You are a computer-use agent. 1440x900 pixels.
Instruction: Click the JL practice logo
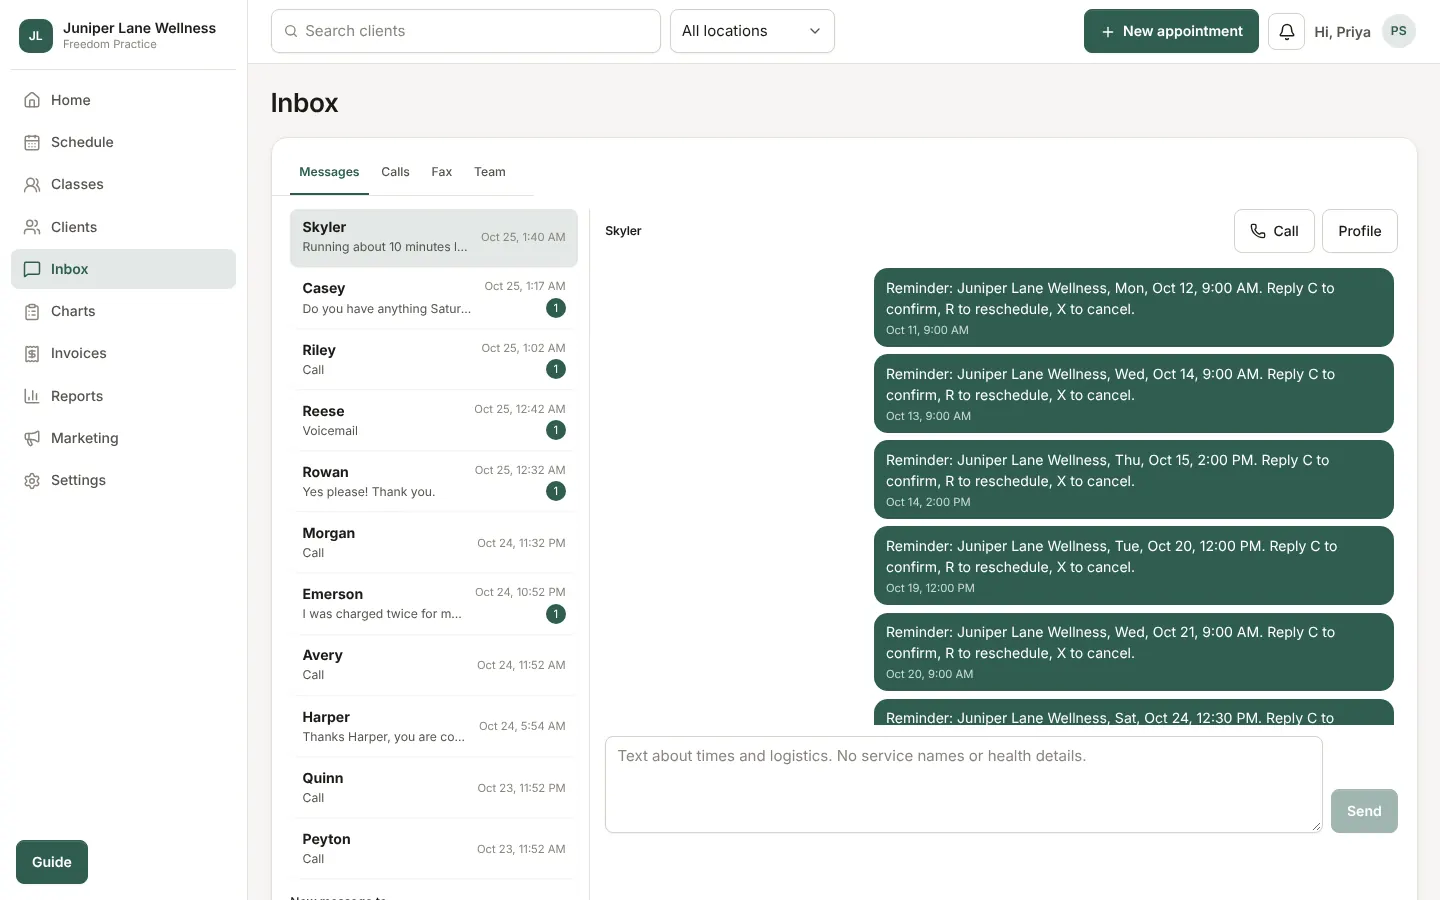[x=36, y=35]
